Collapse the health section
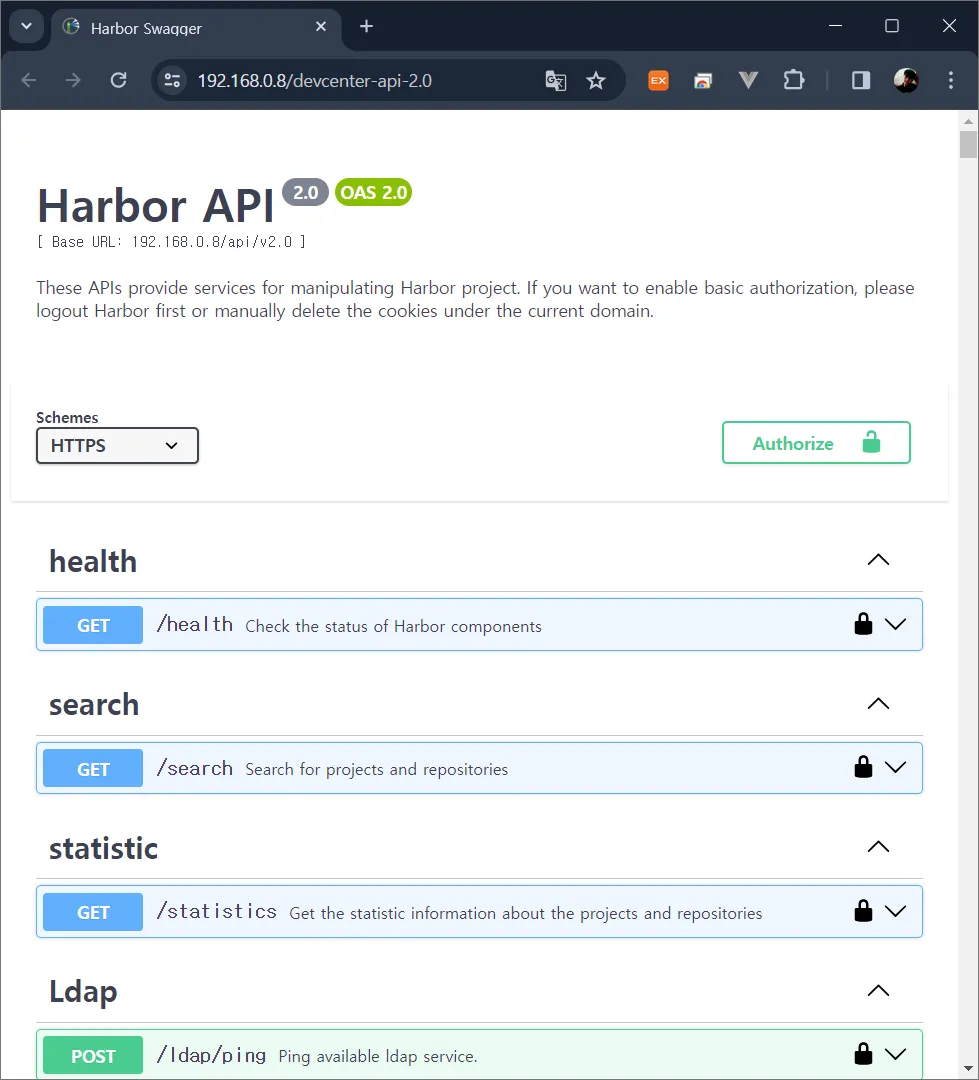This screenshot has width=979, height=1080. pyautogui.click(x=878, y=560)
